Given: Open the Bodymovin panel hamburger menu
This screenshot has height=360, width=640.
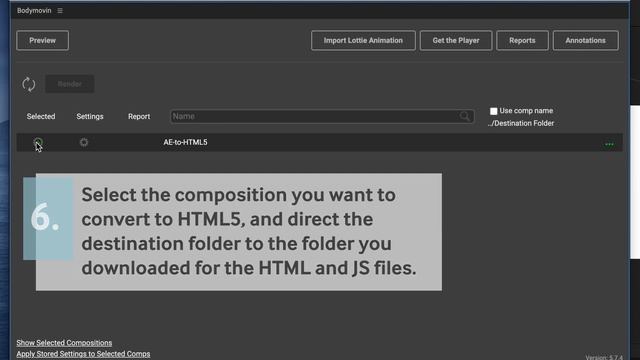Looking at the screenshot, I should 60,11.
